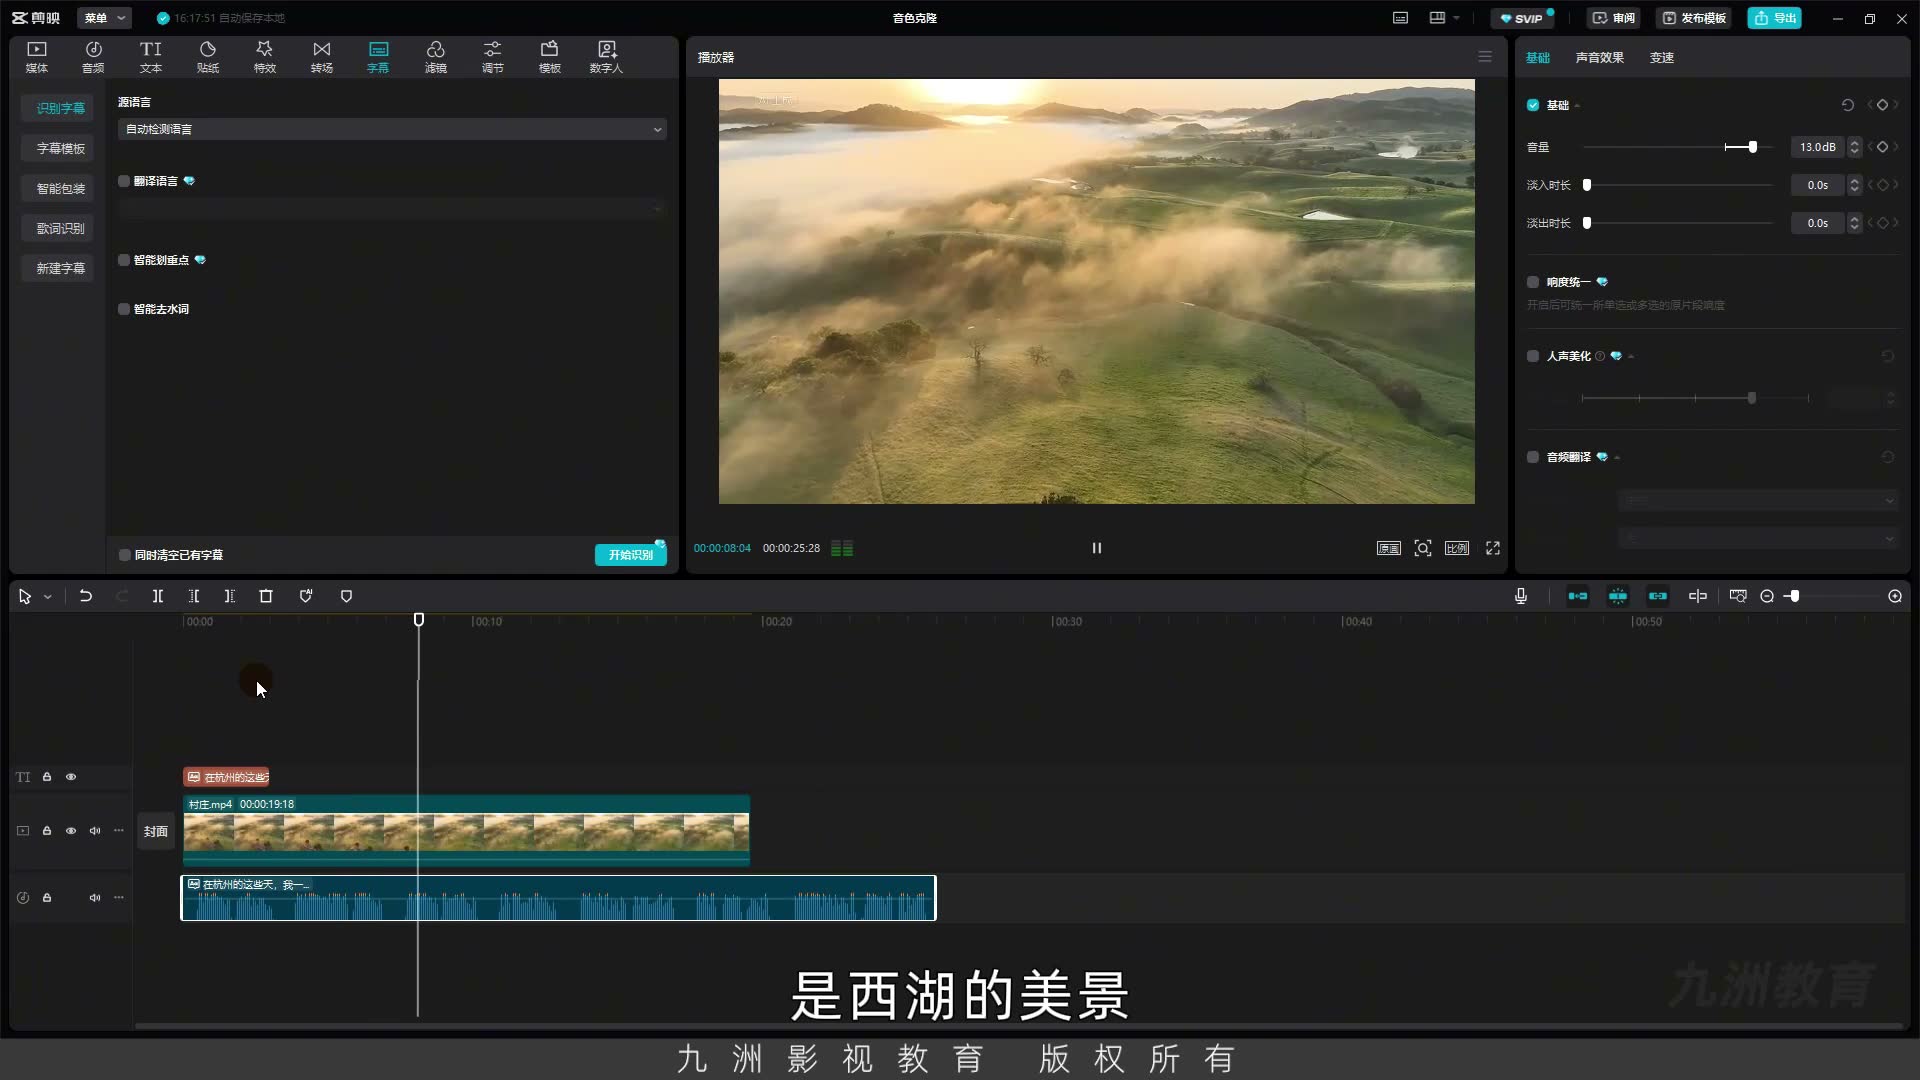
Task: Click the 导出 export button
Action: 1775,18
